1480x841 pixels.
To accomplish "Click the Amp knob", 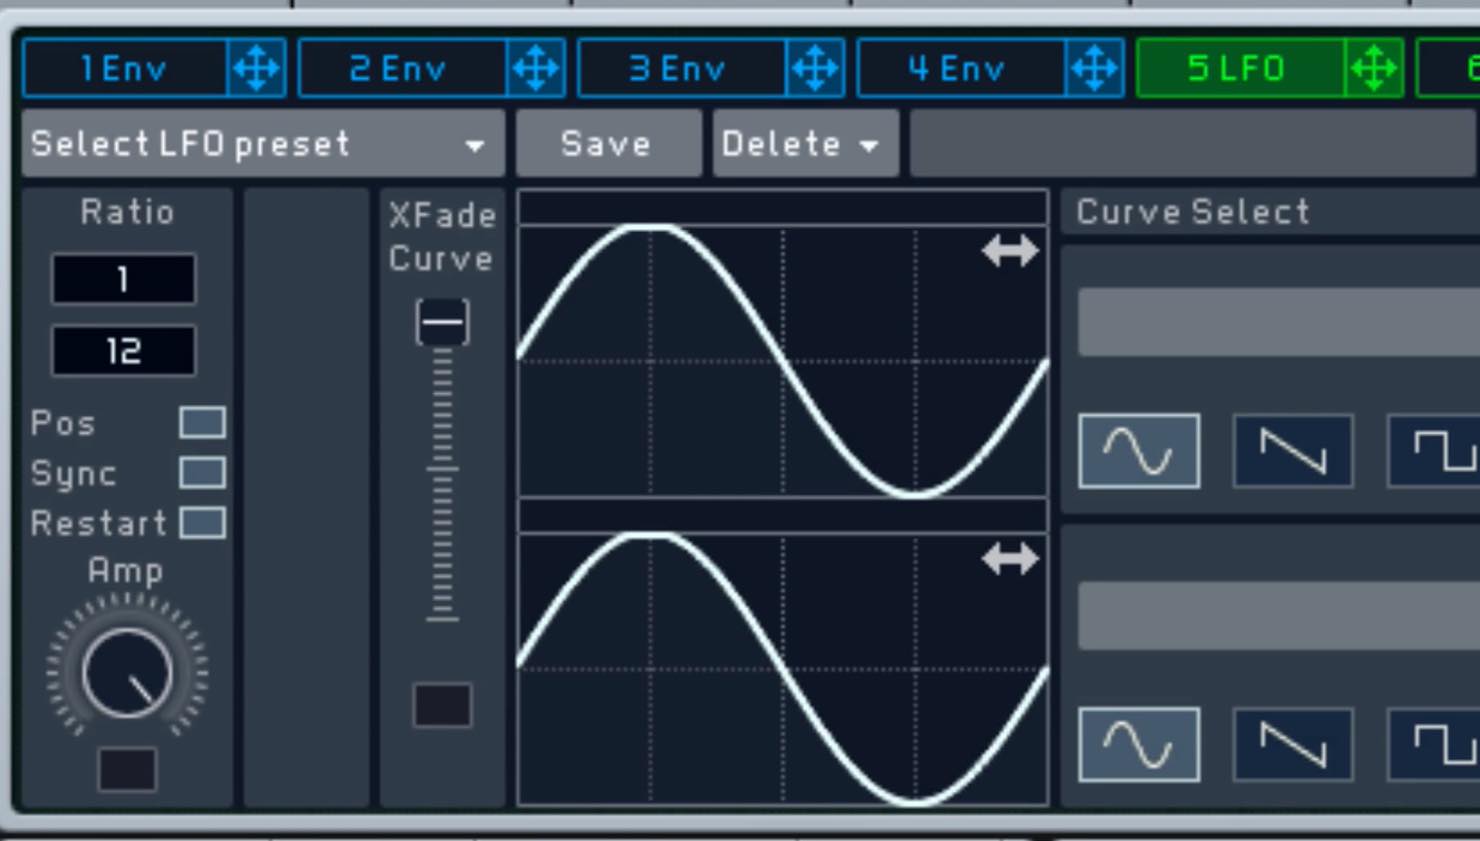I will click(127, 672).
